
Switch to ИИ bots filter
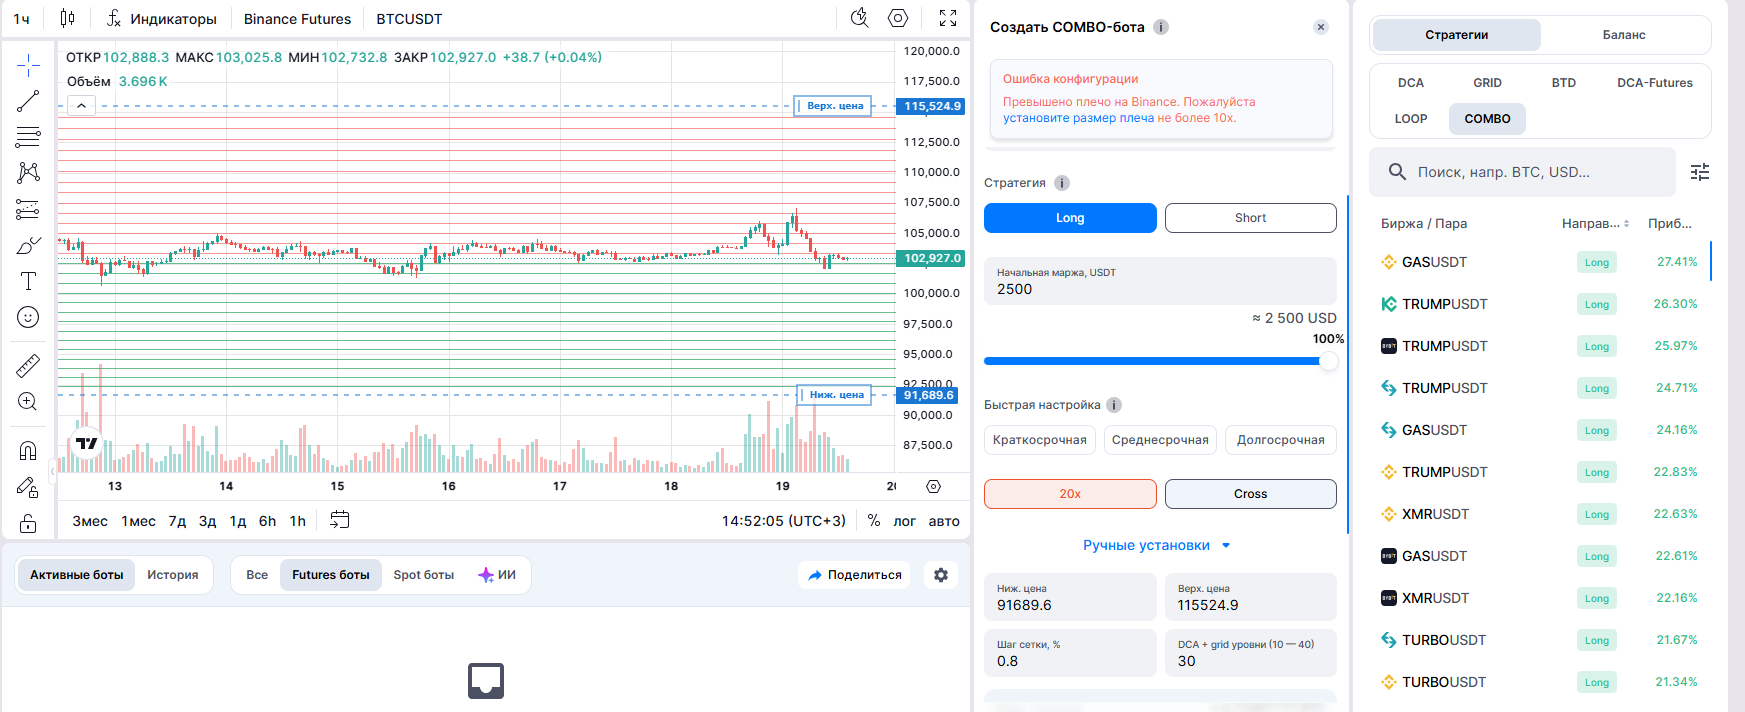click(497, 575)
